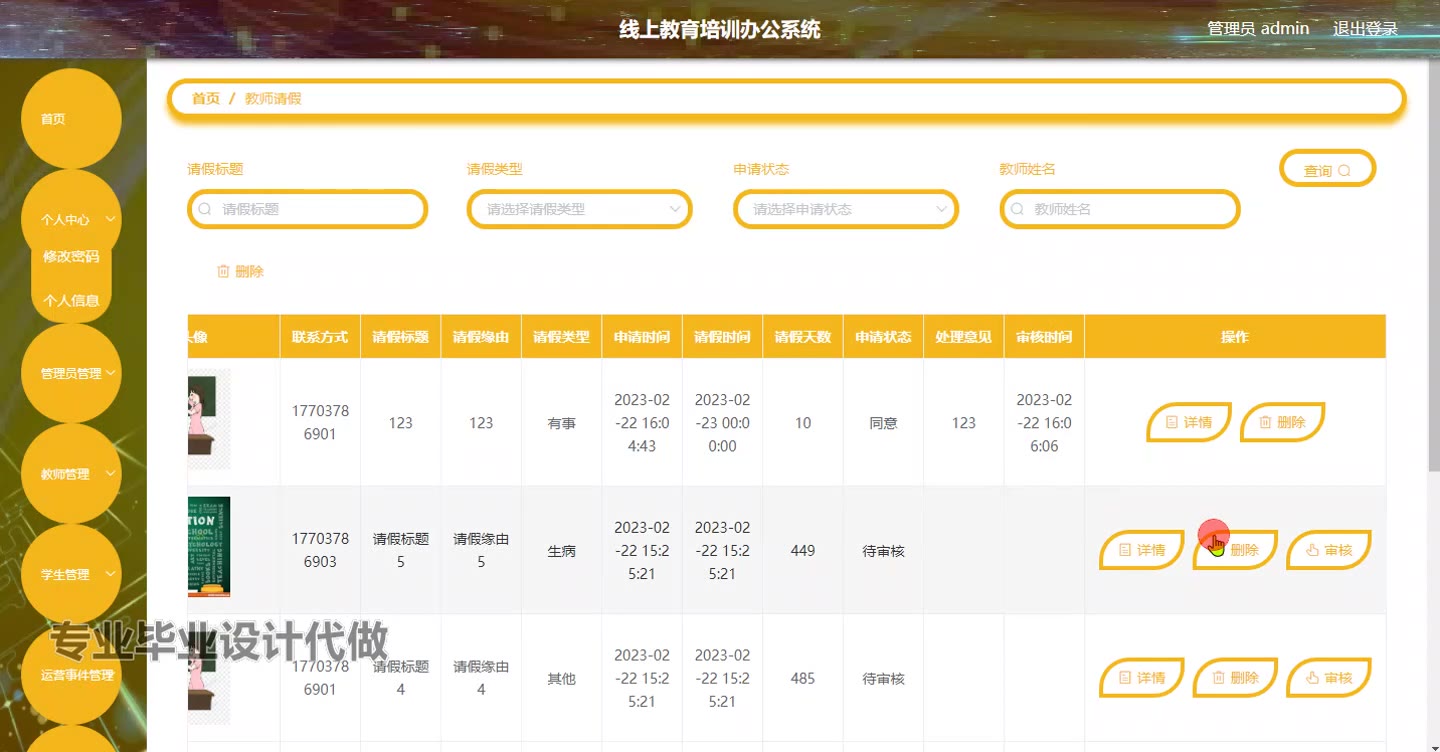Click the 待审核 status in 请假标题5 row
Viewport: 1440px width, 752px height.
click(883, 551)
